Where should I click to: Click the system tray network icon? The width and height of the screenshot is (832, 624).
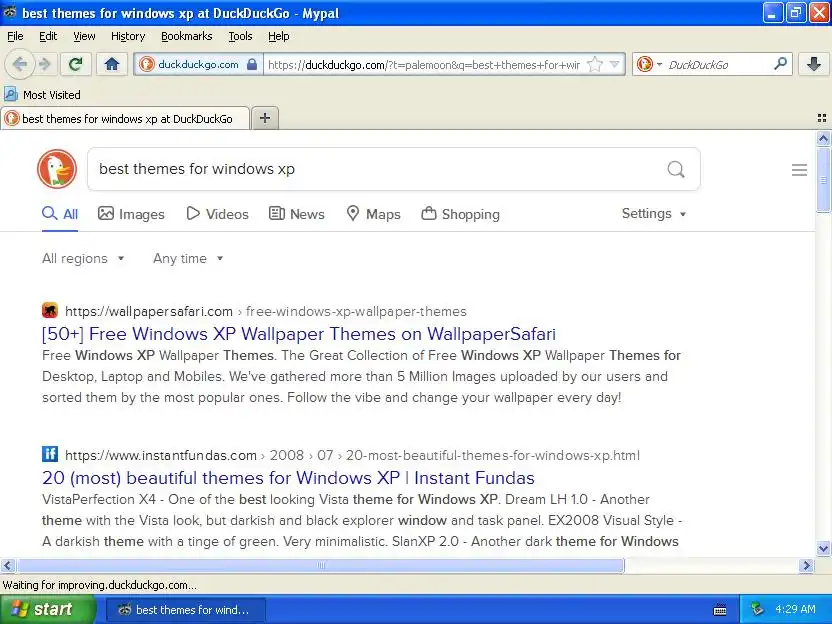click(x=757, y=609)
